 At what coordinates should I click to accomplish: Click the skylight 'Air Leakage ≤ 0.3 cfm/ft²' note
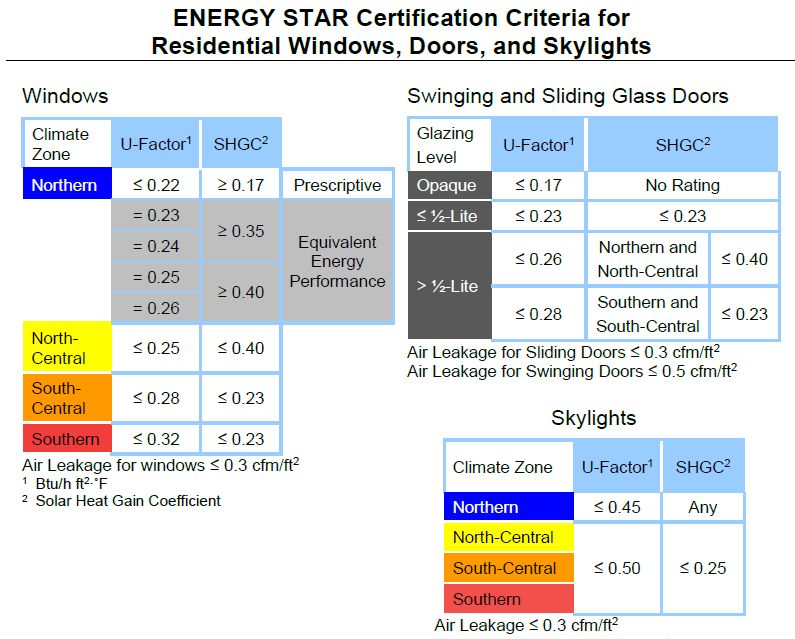tap(526, 625)
